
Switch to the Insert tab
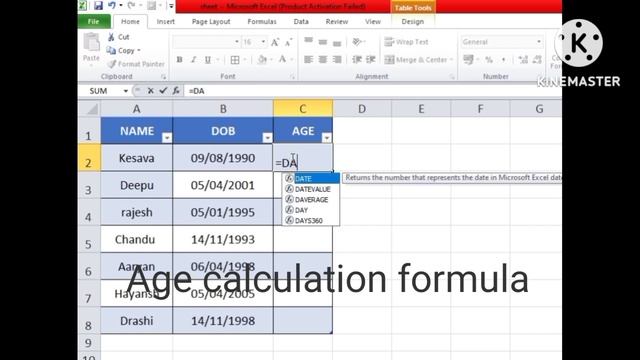click(x=165, y=22)
